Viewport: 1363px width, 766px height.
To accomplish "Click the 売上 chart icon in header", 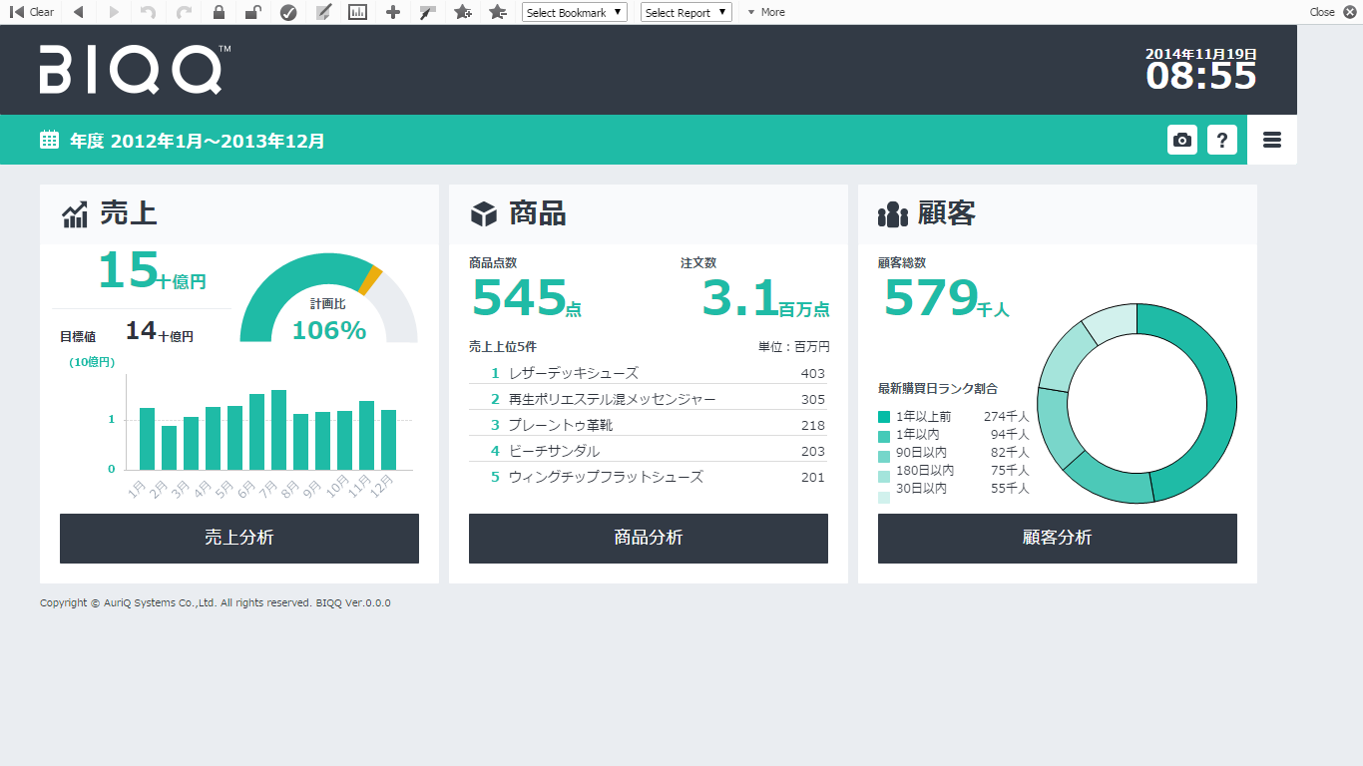I will tap(75, 214).
